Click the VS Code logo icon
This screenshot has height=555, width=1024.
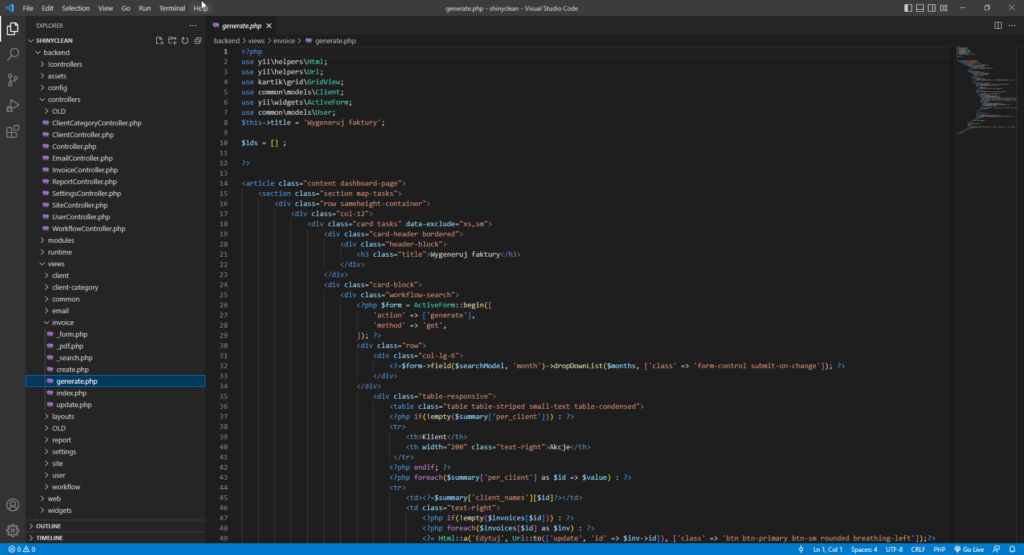[9, 8]
